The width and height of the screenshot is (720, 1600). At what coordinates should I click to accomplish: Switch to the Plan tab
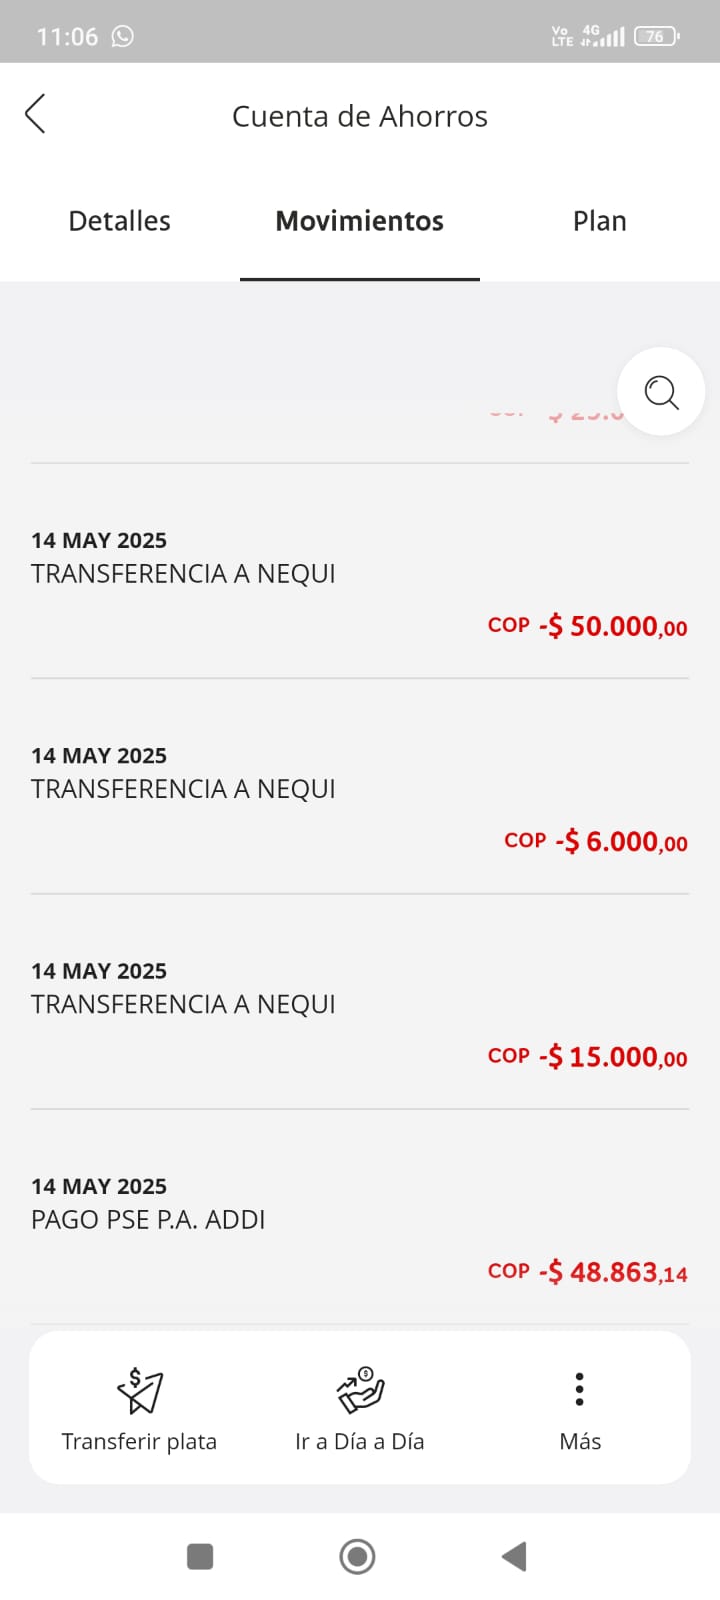[599, 221]
